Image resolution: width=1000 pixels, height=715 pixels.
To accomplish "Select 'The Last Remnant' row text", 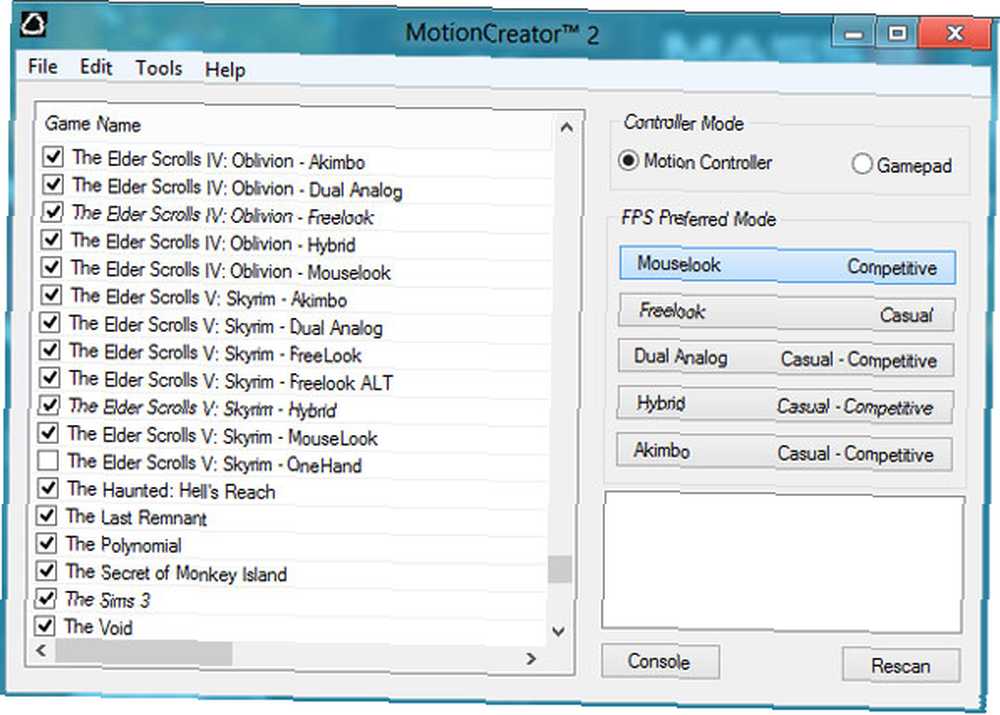I will click(x=136, y=517).
